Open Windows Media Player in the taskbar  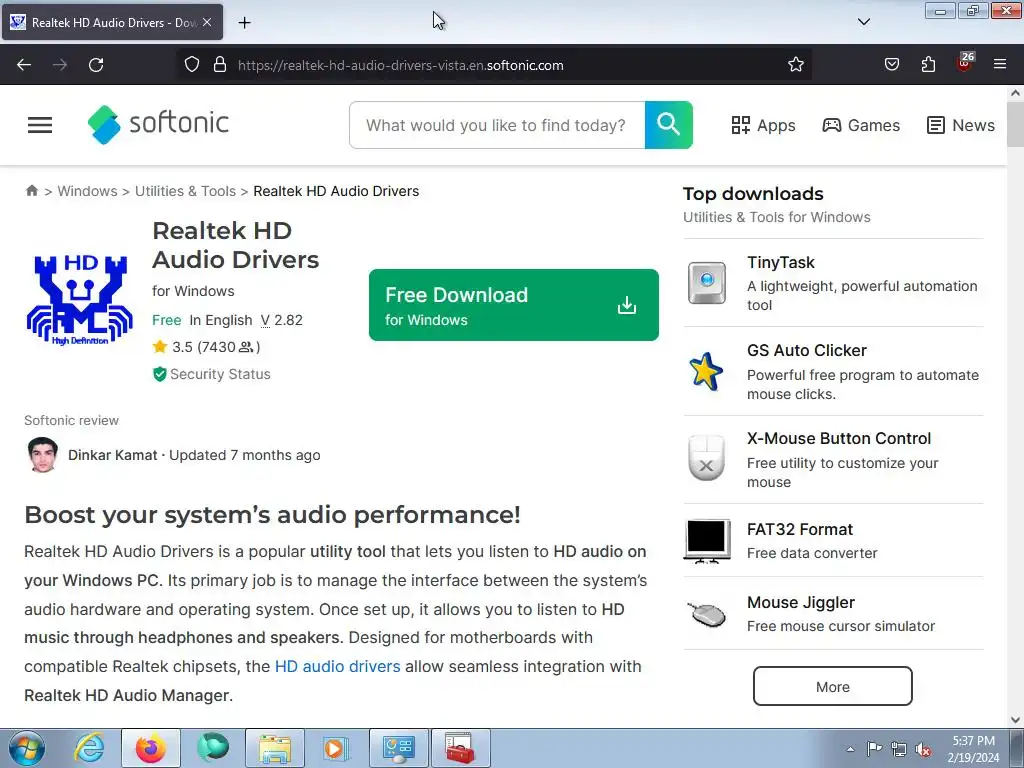pyautogui.click(x=337, y=748)
